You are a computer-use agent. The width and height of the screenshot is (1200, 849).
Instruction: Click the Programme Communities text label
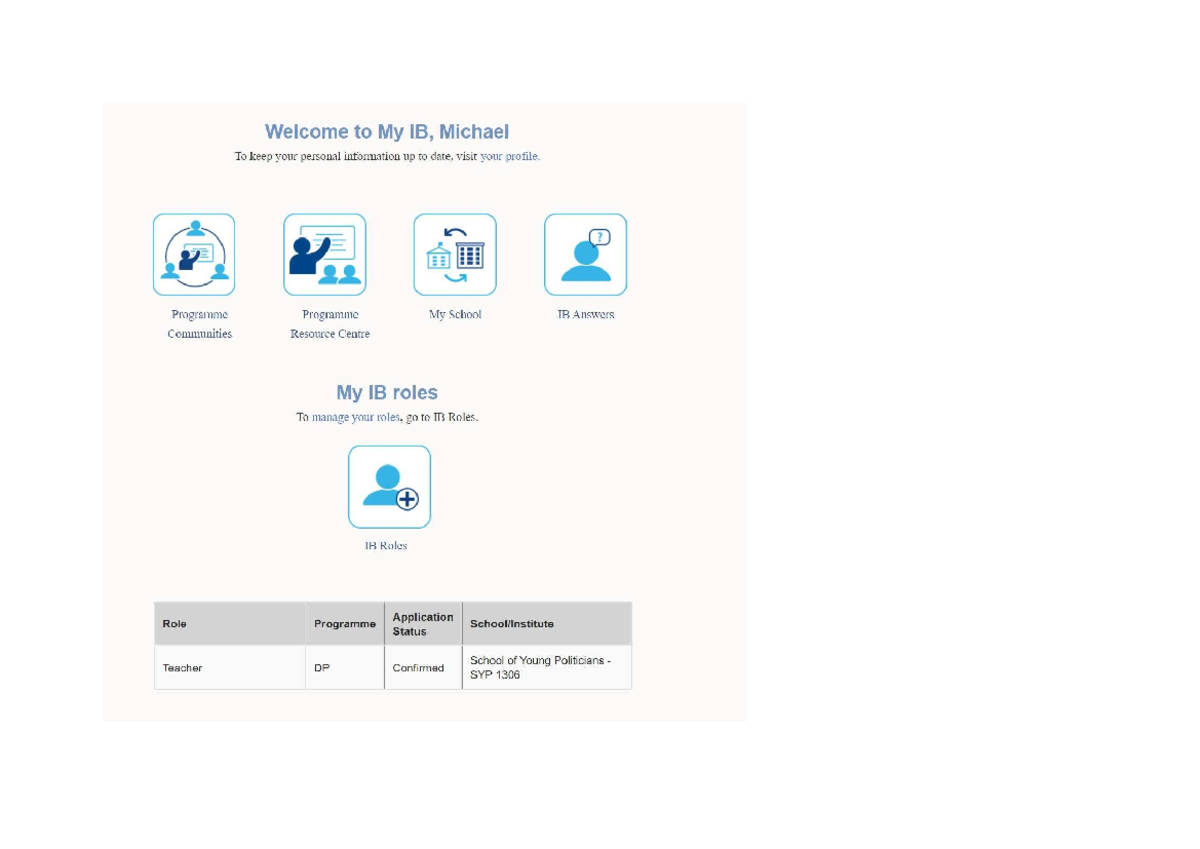[x=200, y=324]
